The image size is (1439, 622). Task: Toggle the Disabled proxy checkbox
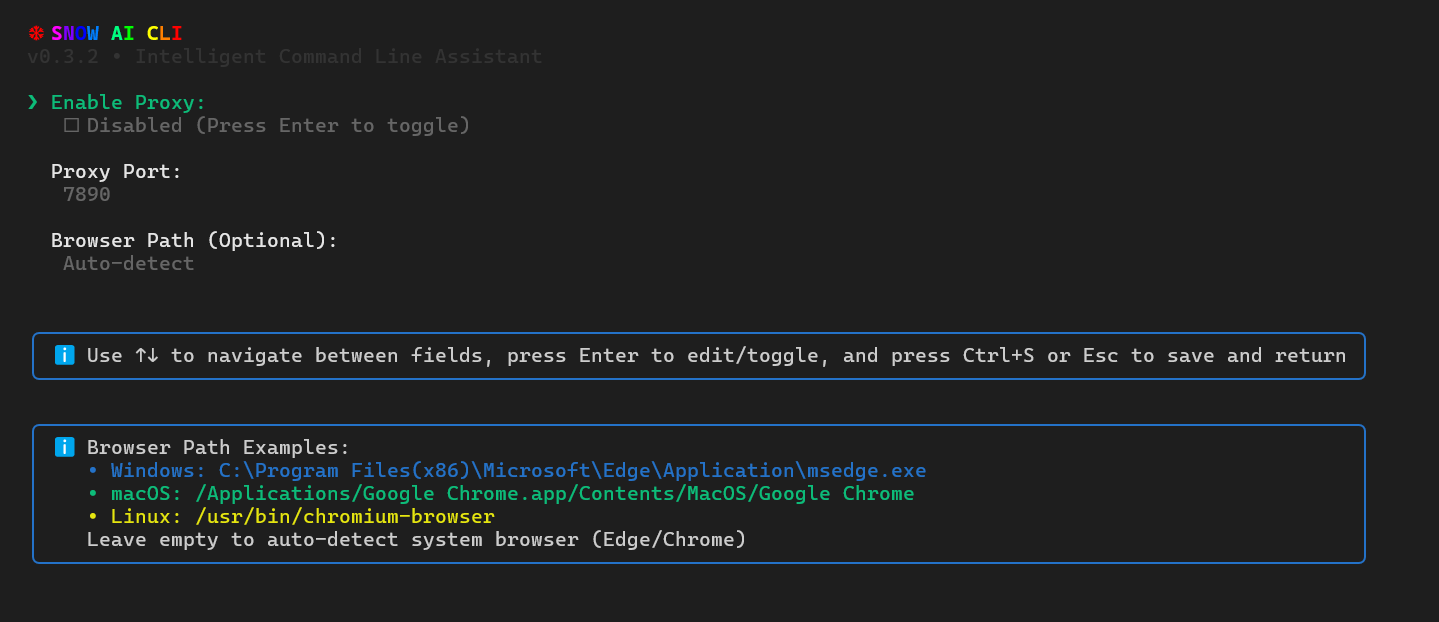click(x=71, y=125)
